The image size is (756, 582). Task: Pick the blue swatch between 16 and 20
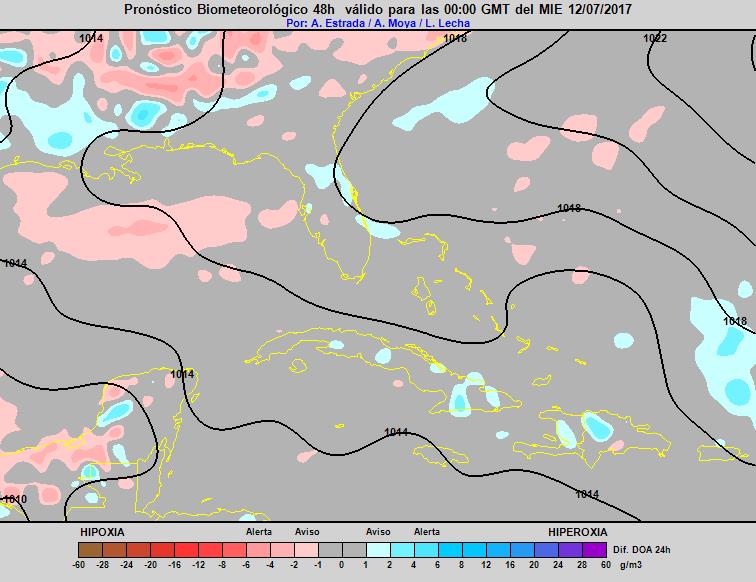pos(522,550)
